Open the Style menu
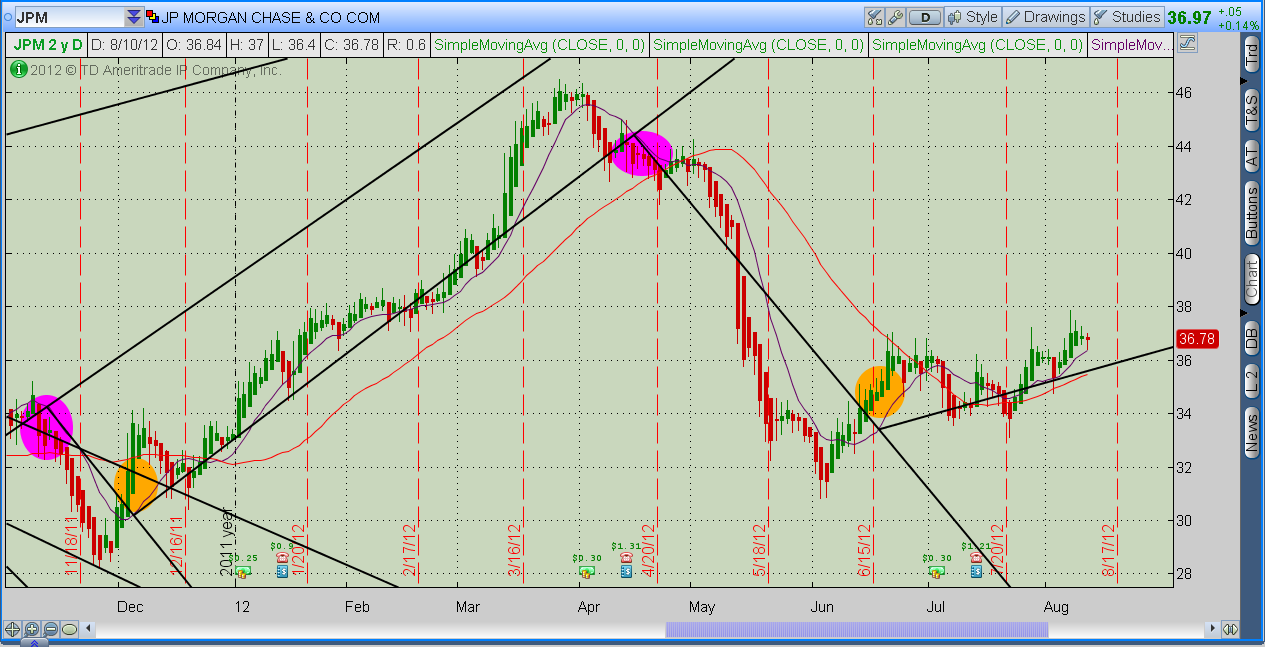This screenshot has height=647, width=1265. pyautogui.click(x=973, y=17)
